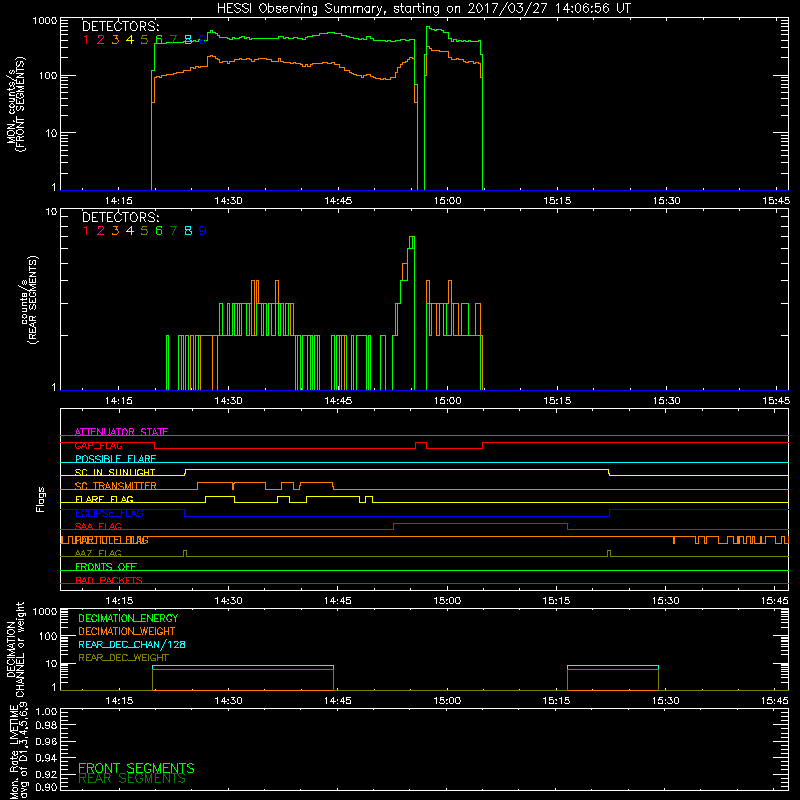Image resolution: width=800 pixels, height=800 pixels.
Task: Click 14:15 time tick under front segments plot
Action: tap(119, 201)
